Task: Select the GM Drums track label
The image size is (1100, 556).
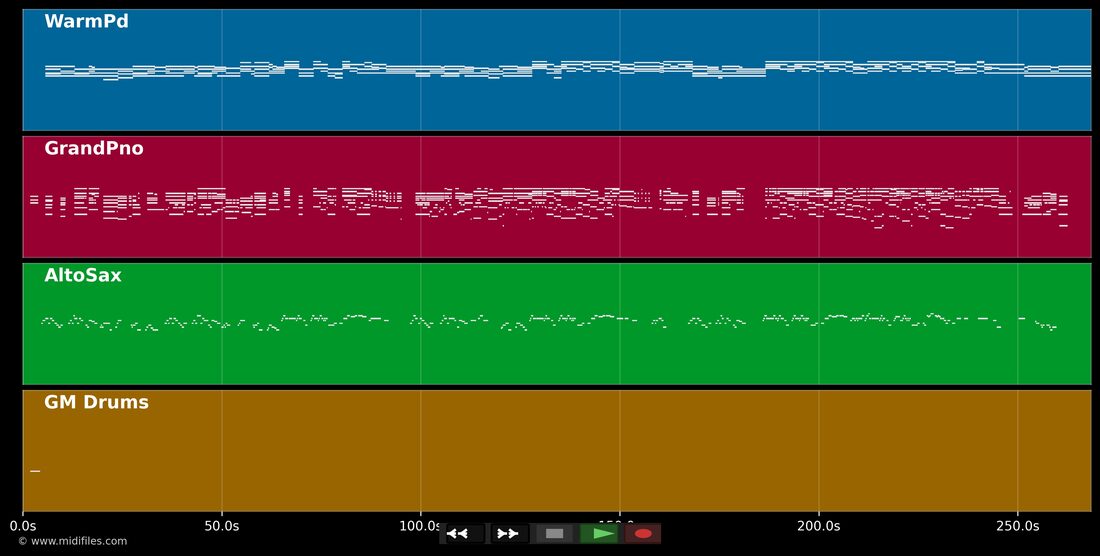Action: [96, 402]
